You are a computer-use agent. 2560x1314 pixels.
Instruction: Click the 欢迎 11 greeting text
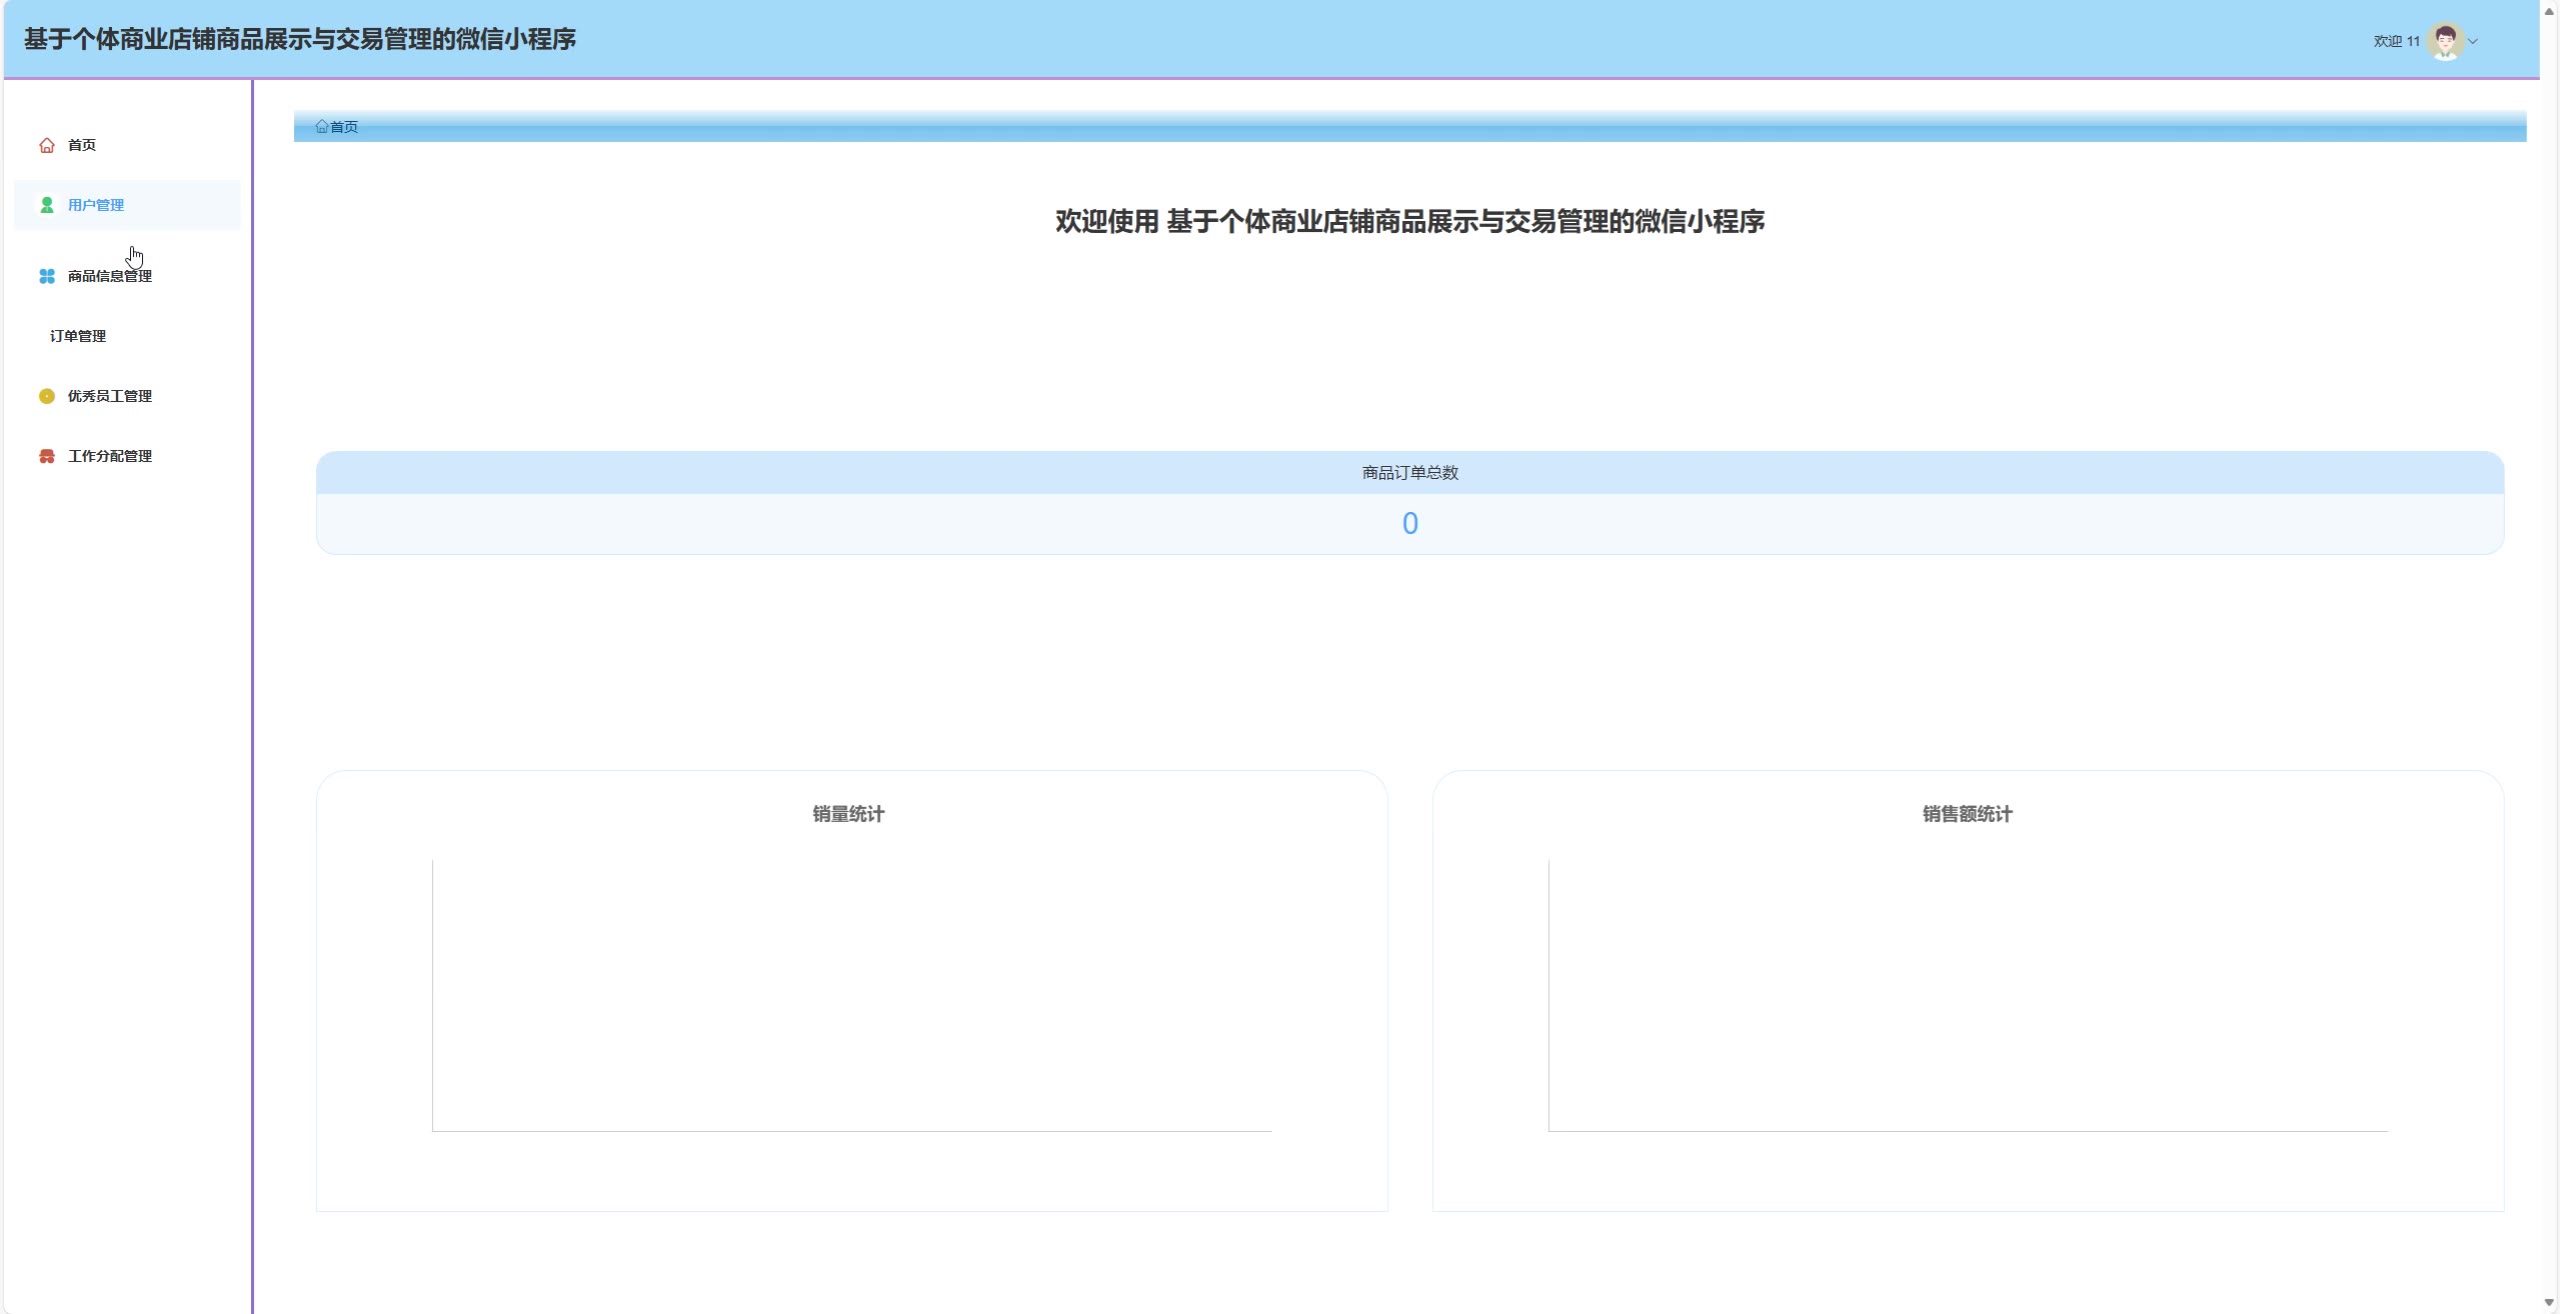pos(2396,41)
